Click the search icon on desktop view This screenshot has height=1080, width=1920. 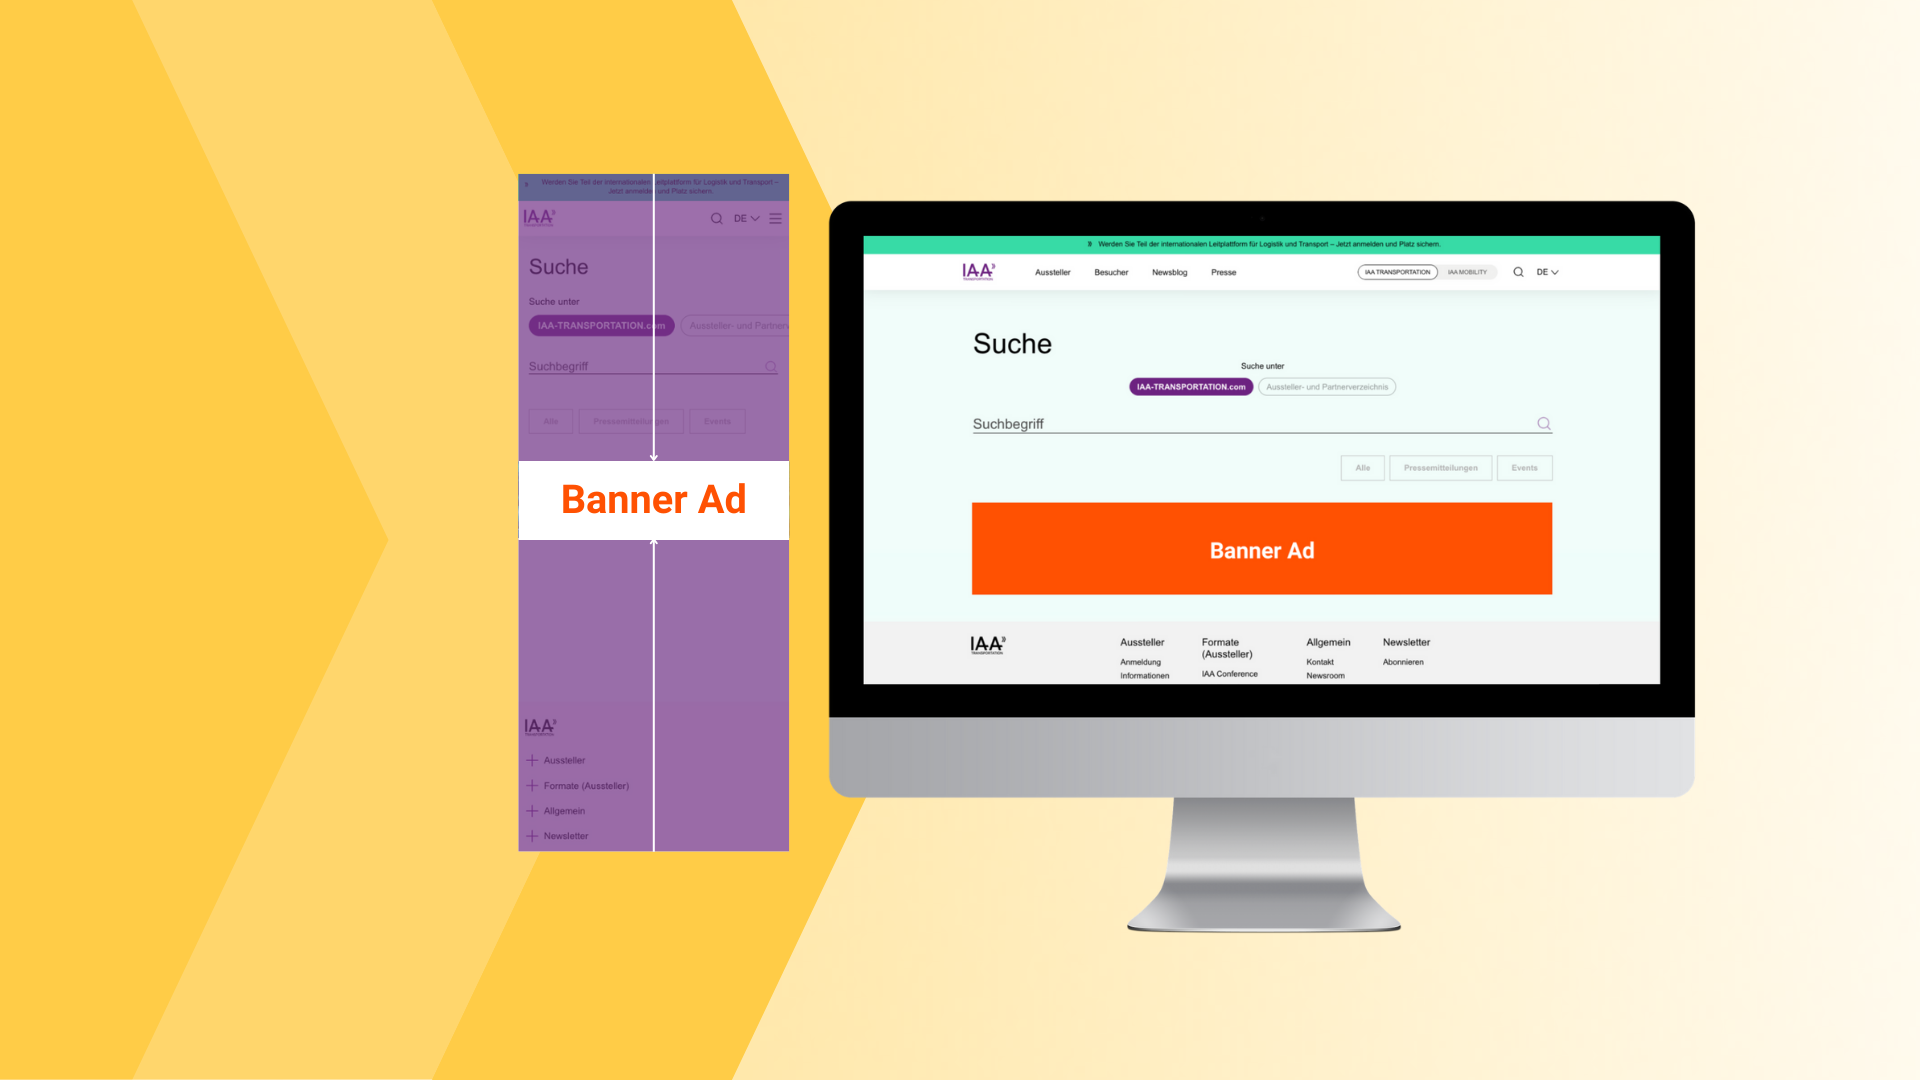pyautogui.click(x=1516, y=272)
